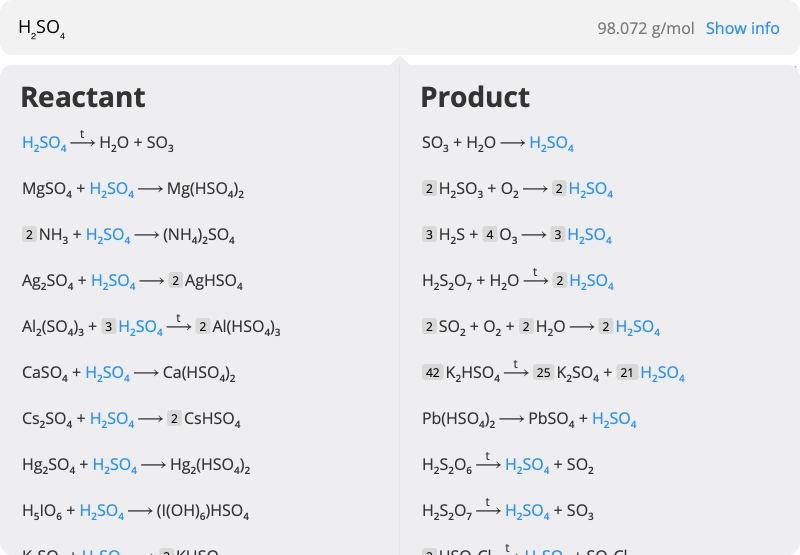Click the Reactant column heading
The width and height of the screenshot is (800, 555).
click(x=83, y=97)
